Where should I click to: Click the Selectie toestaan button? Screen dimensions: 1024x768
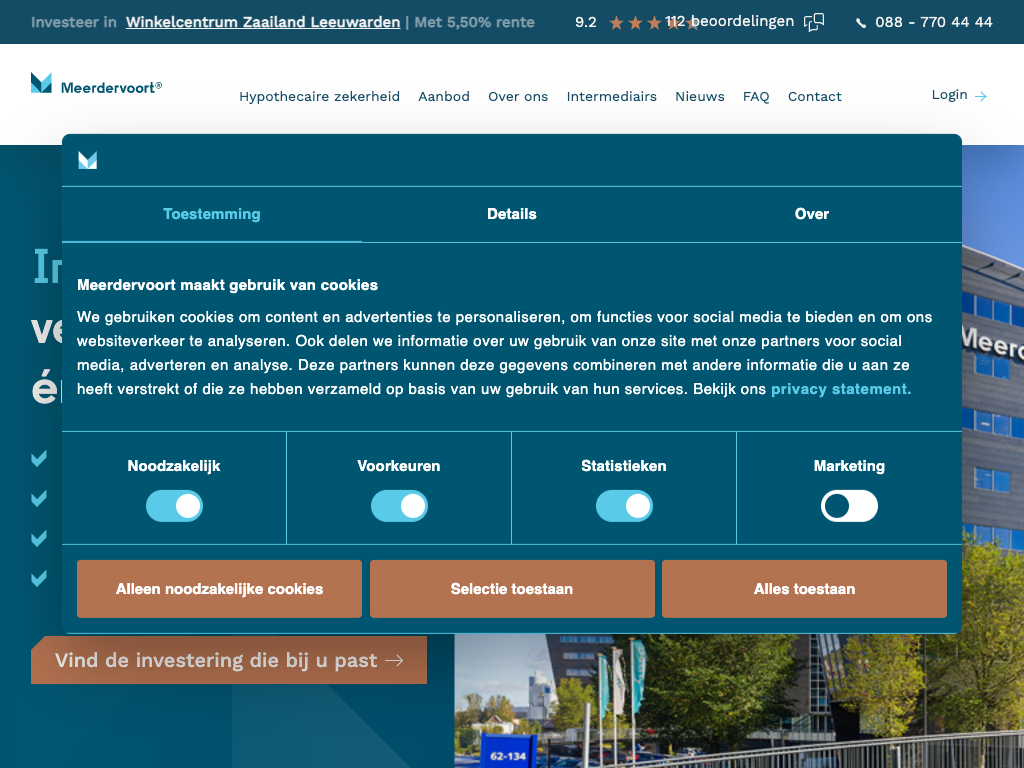[x=512, y=589]
